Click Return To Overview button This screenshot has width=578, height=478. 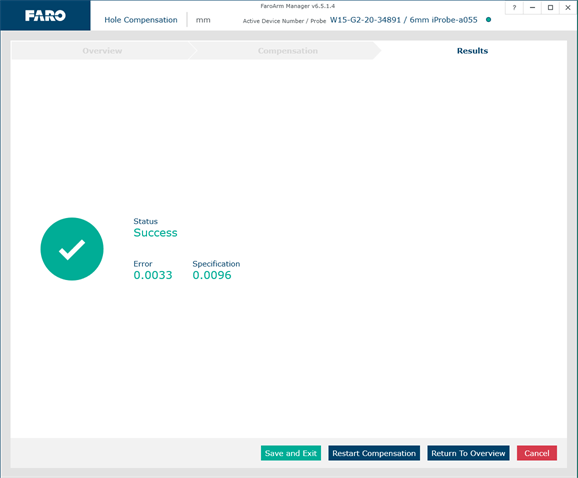click(468, 453)
